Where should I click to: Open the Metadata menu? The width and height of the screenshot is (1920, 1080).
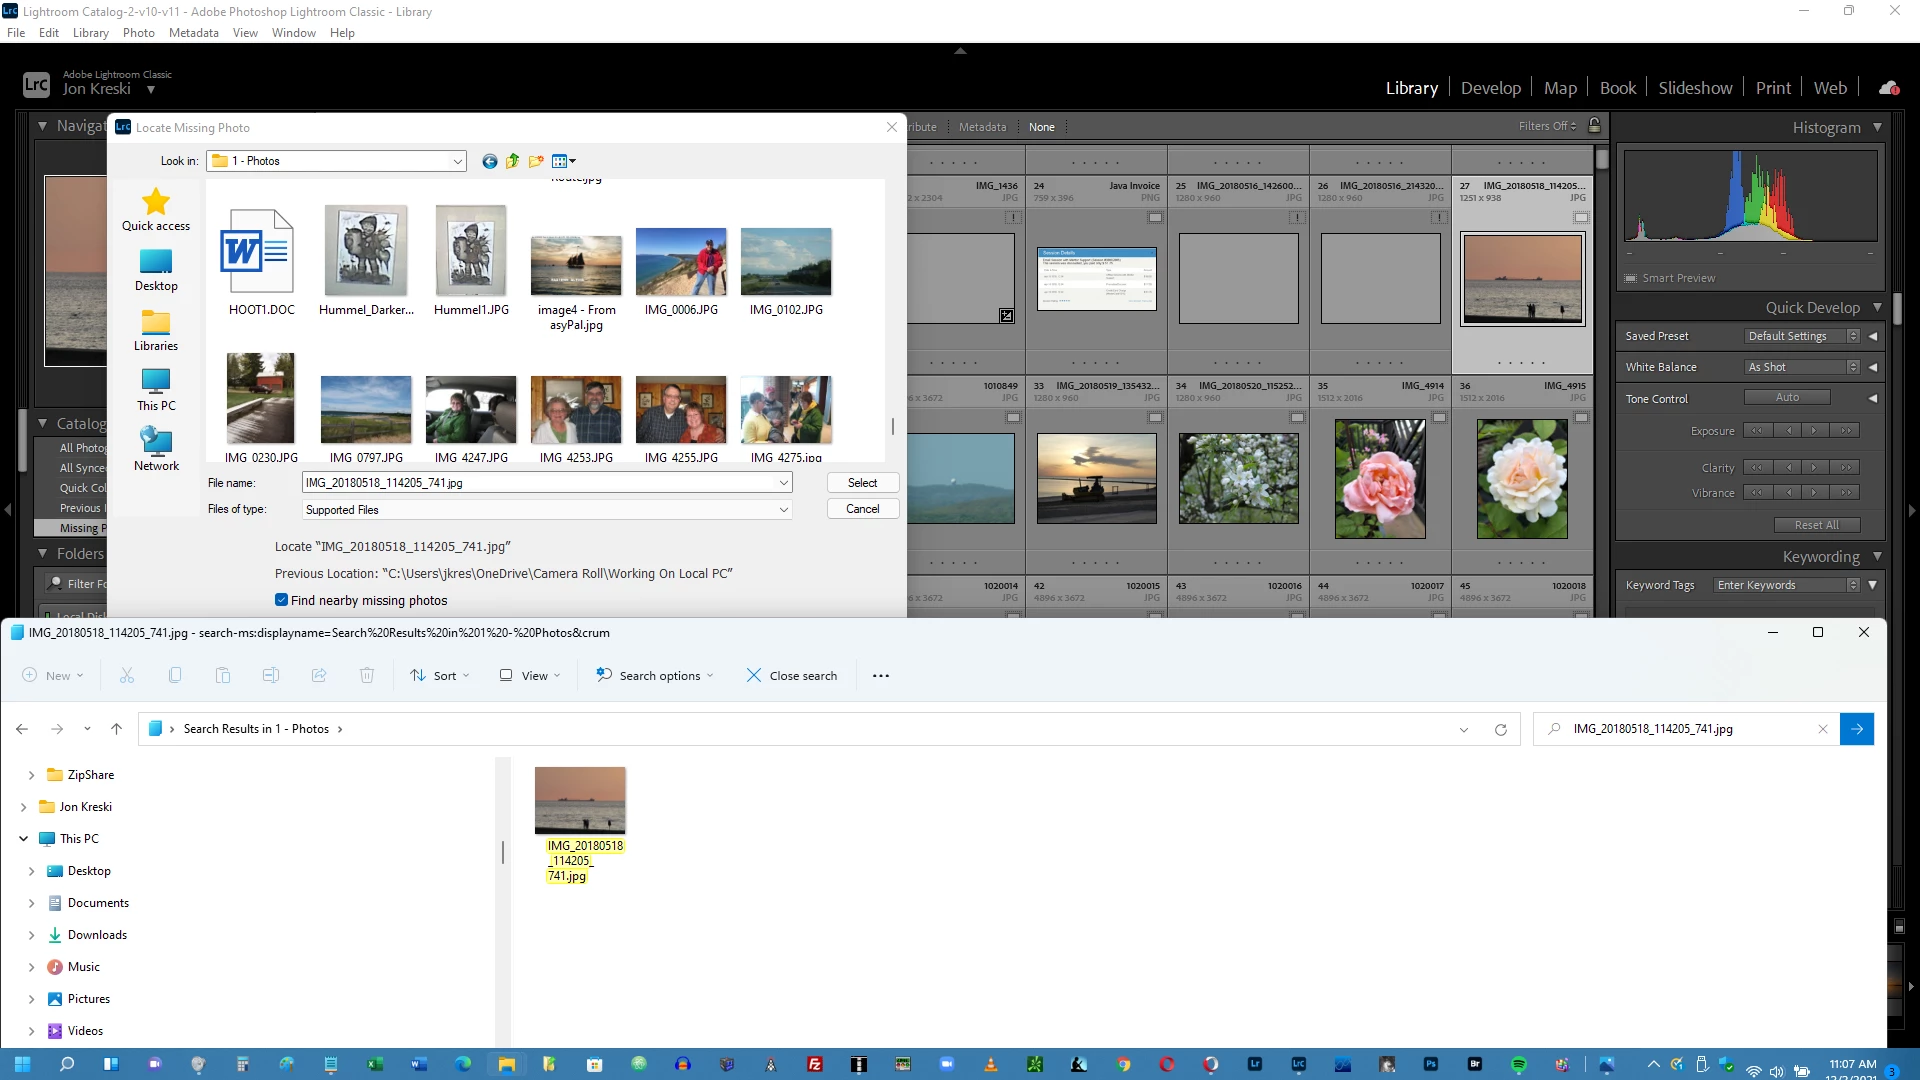pos(193,32)
